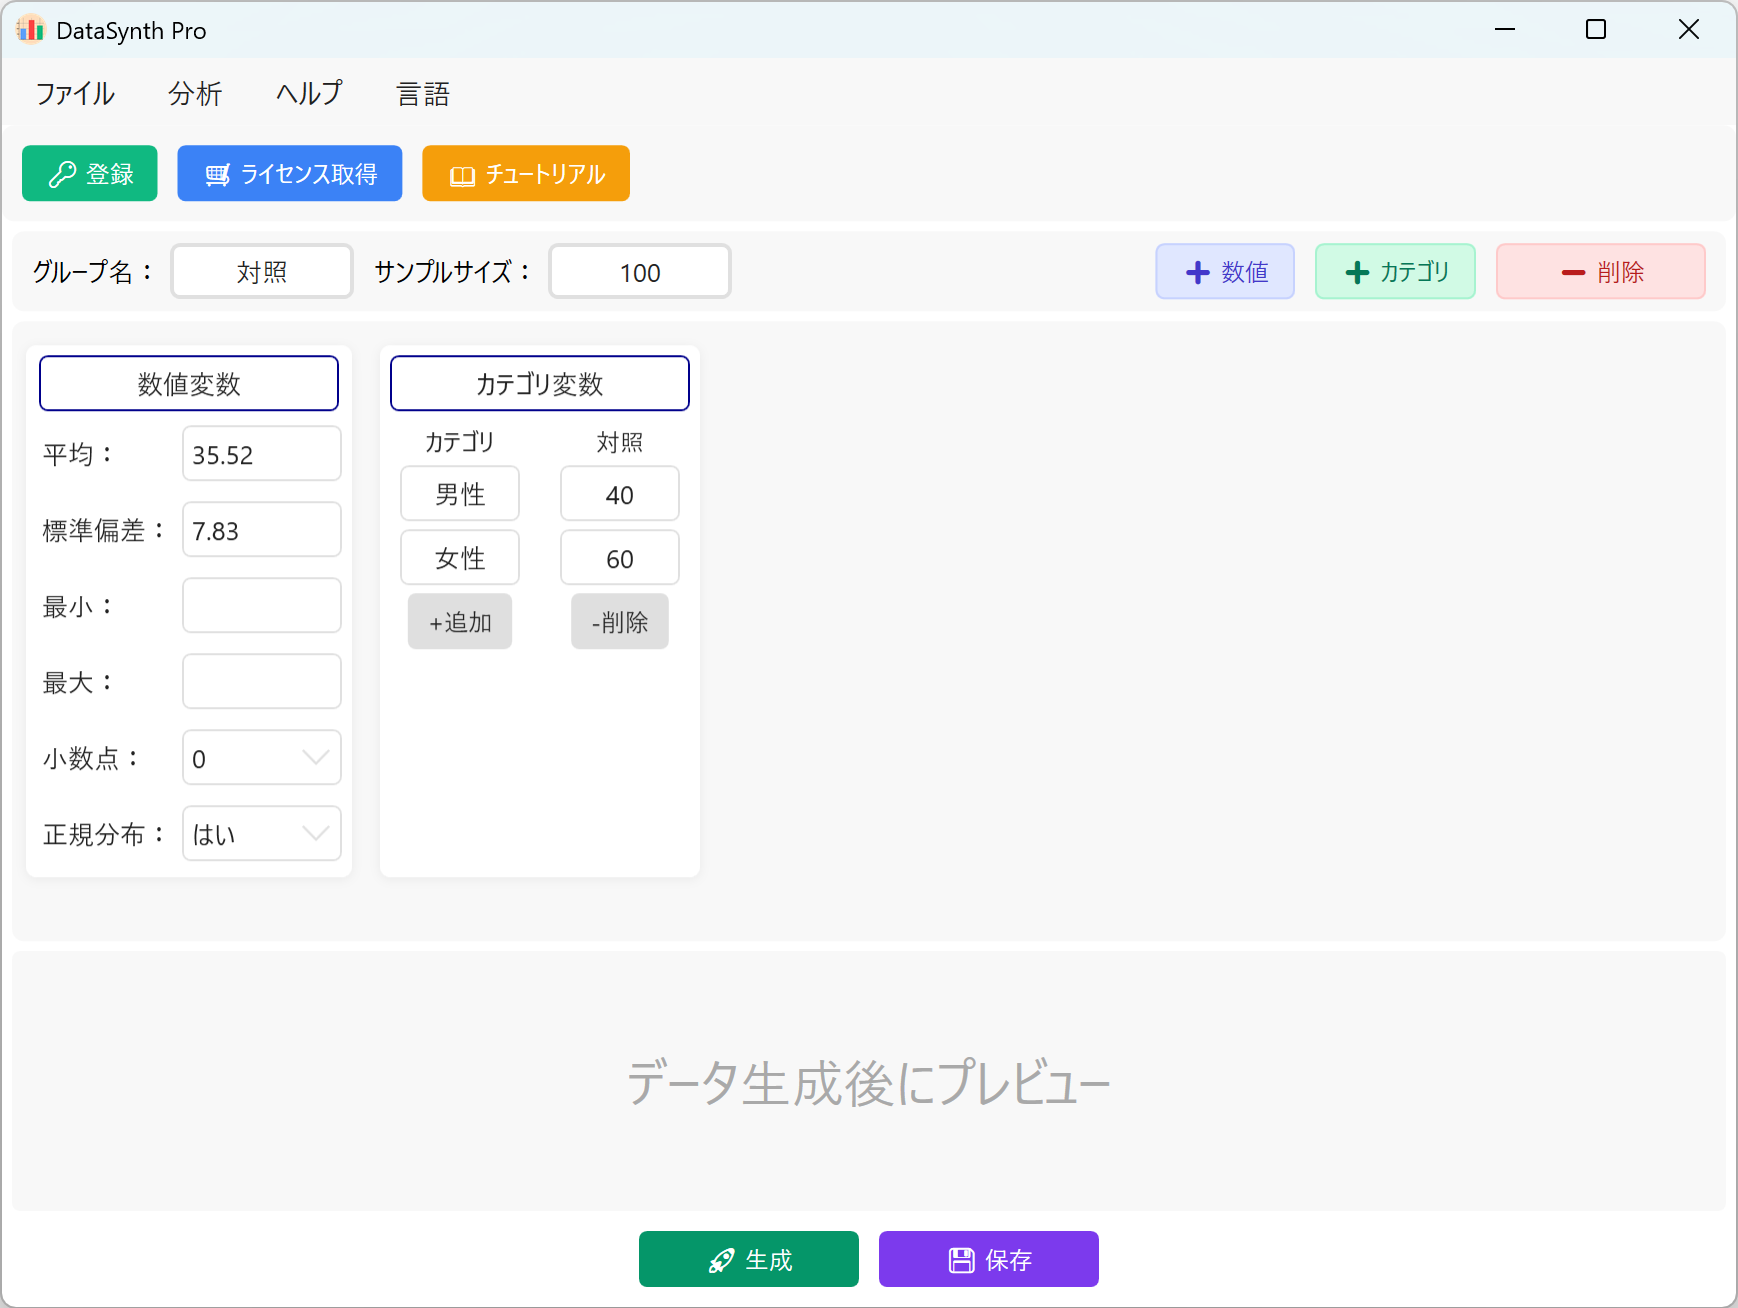The width and height of the screenshot is (1738, 1308).
Task: Click the floppy disk icon on 保存
Action: pos(961,1260)
